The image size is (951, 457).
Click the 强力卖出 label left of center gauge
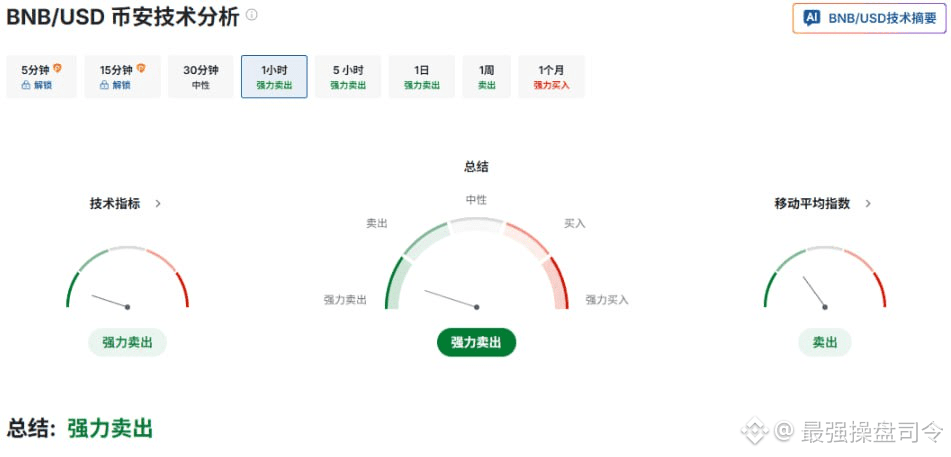tap(345, 300)
